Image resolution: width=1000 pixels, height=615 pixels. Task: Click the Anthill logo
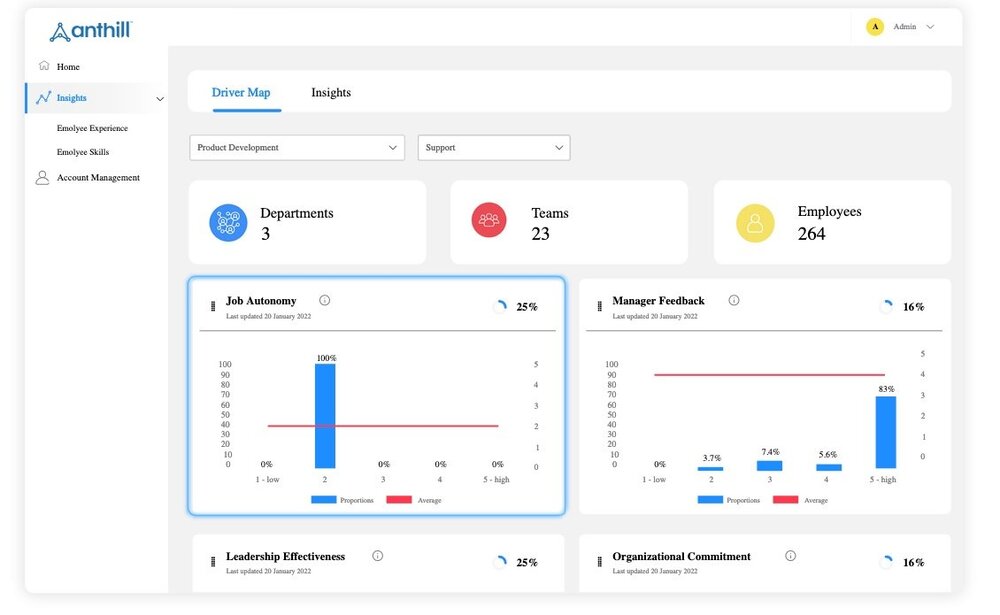(91, 32)
